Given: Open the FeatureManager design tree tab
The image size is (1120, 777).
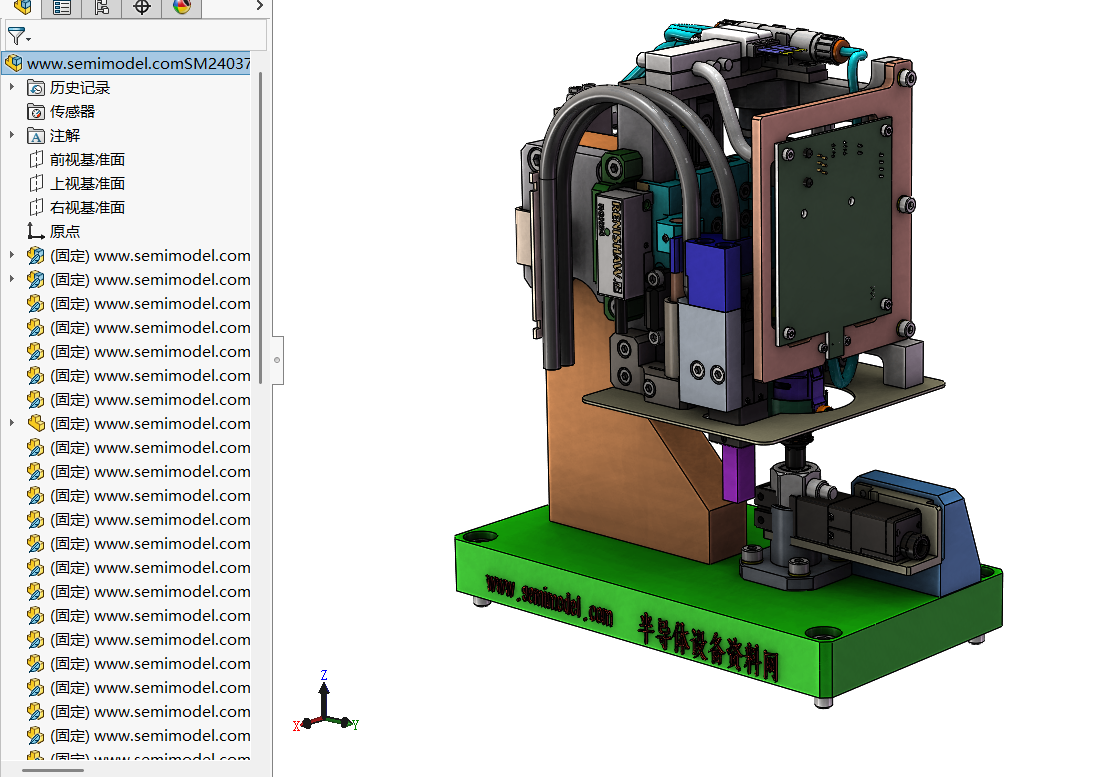Looking at the screenshot, I should click(x=23, y=7).
